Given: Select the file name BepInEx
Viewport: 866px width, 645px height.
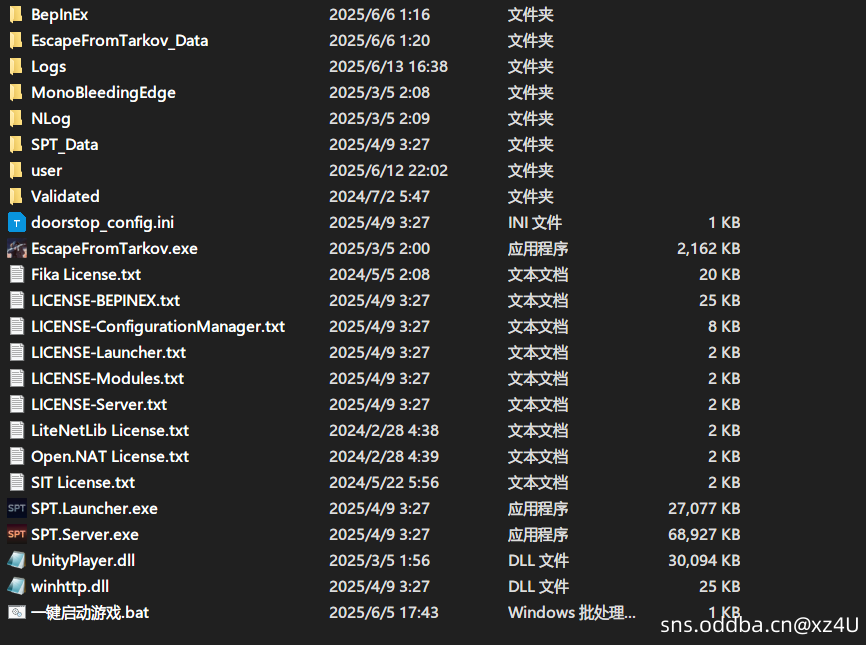Looking at the screenshot, I should point(60,14).
